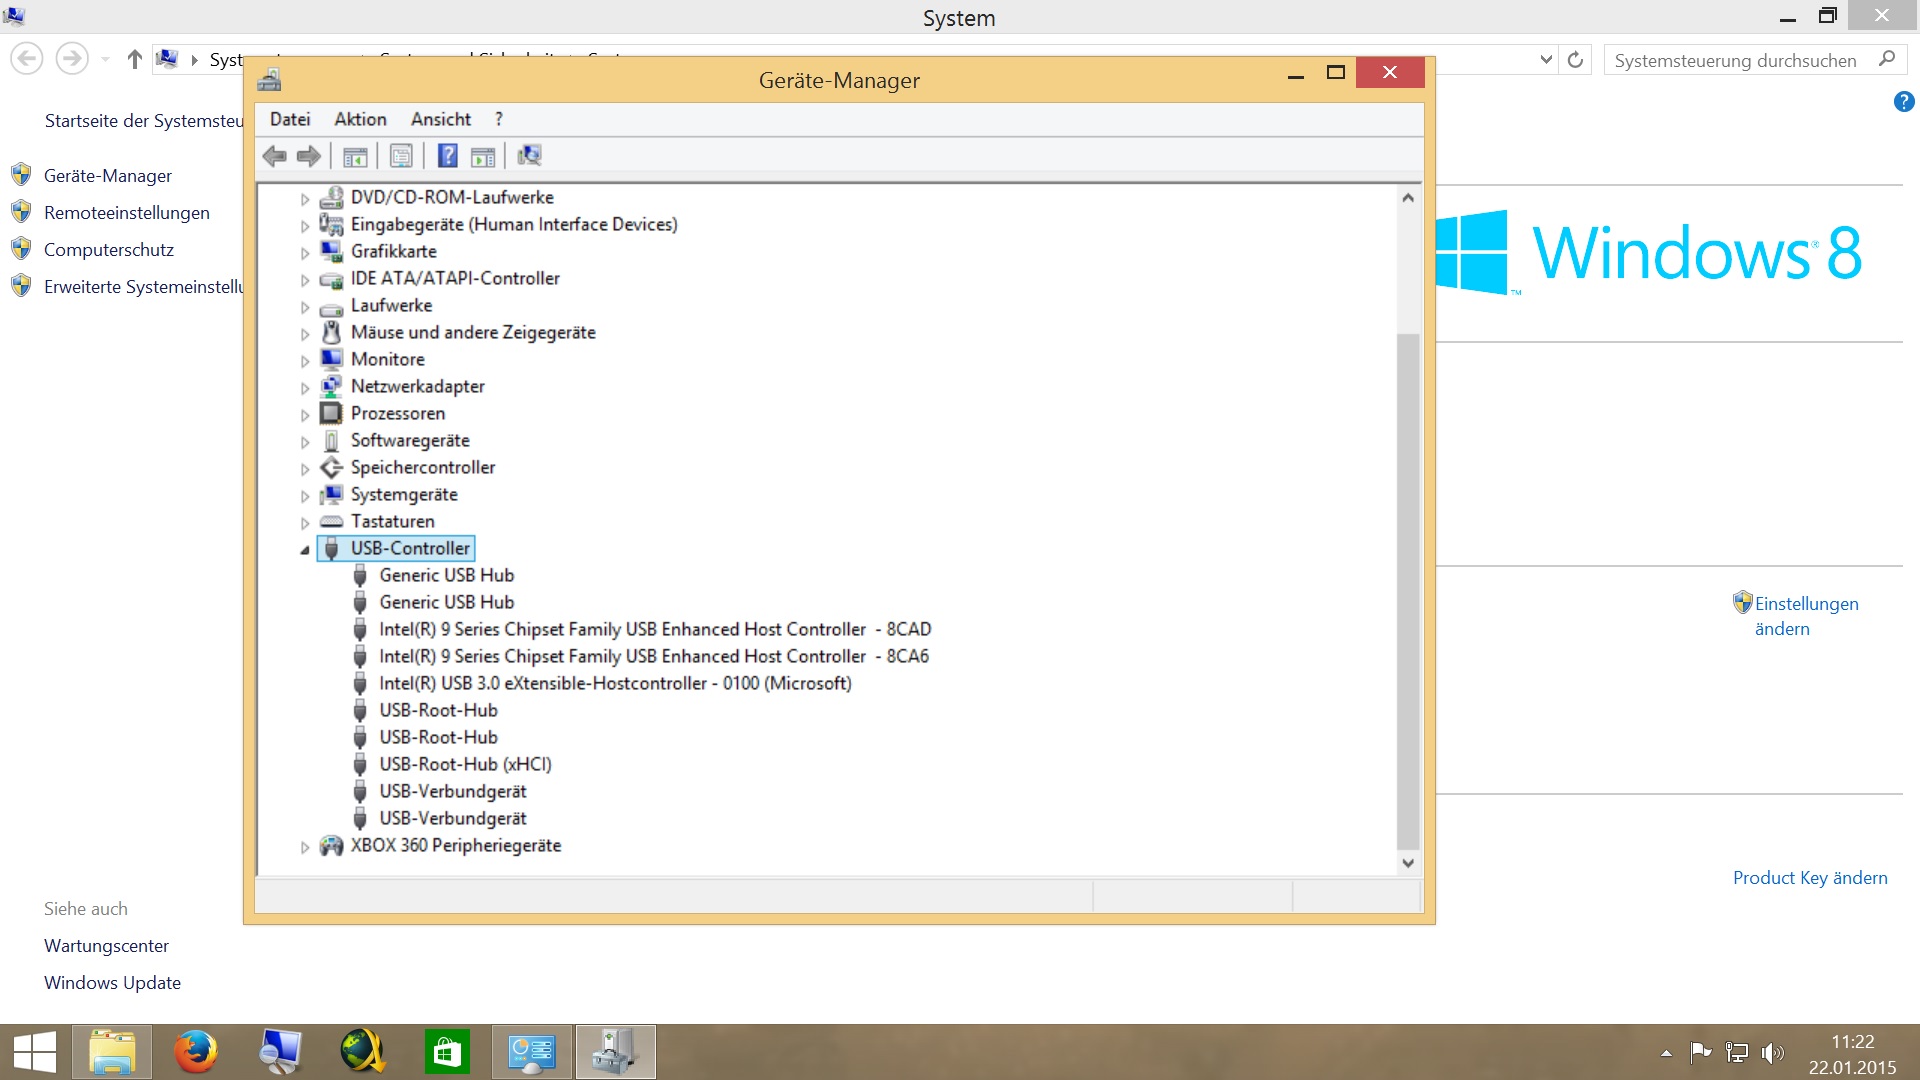1920x1080 pixels.
Task: Open the address bar history dropdown
Action: click(1546, 60)
